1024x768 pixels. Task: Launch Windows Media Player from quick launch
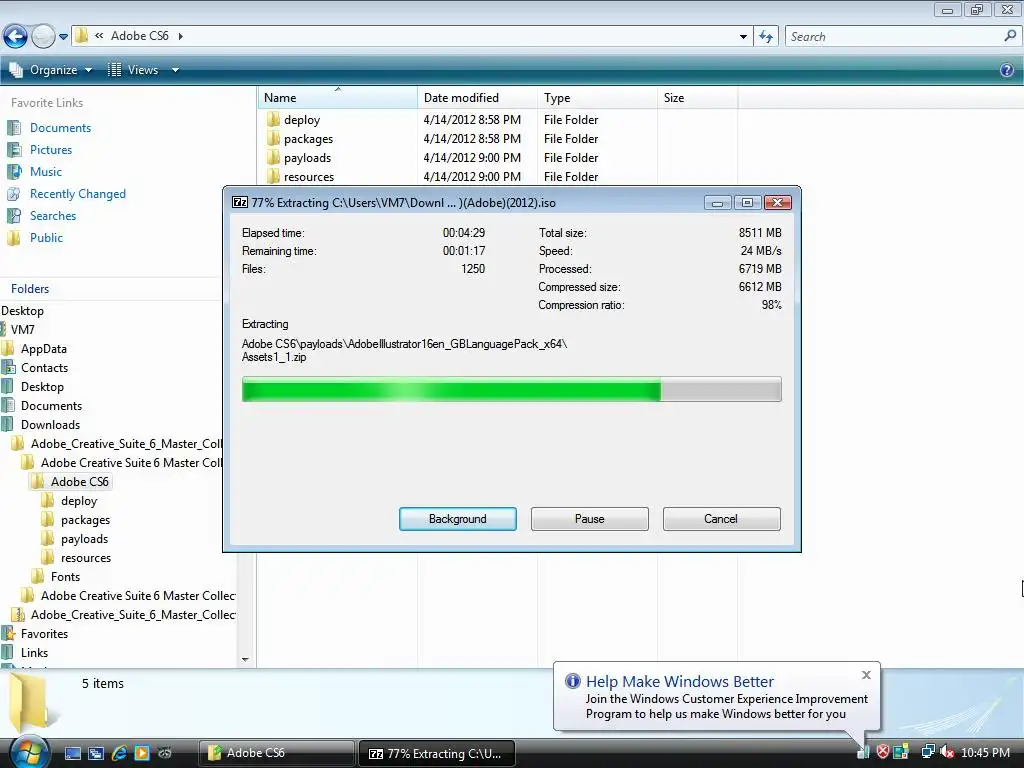142,753
